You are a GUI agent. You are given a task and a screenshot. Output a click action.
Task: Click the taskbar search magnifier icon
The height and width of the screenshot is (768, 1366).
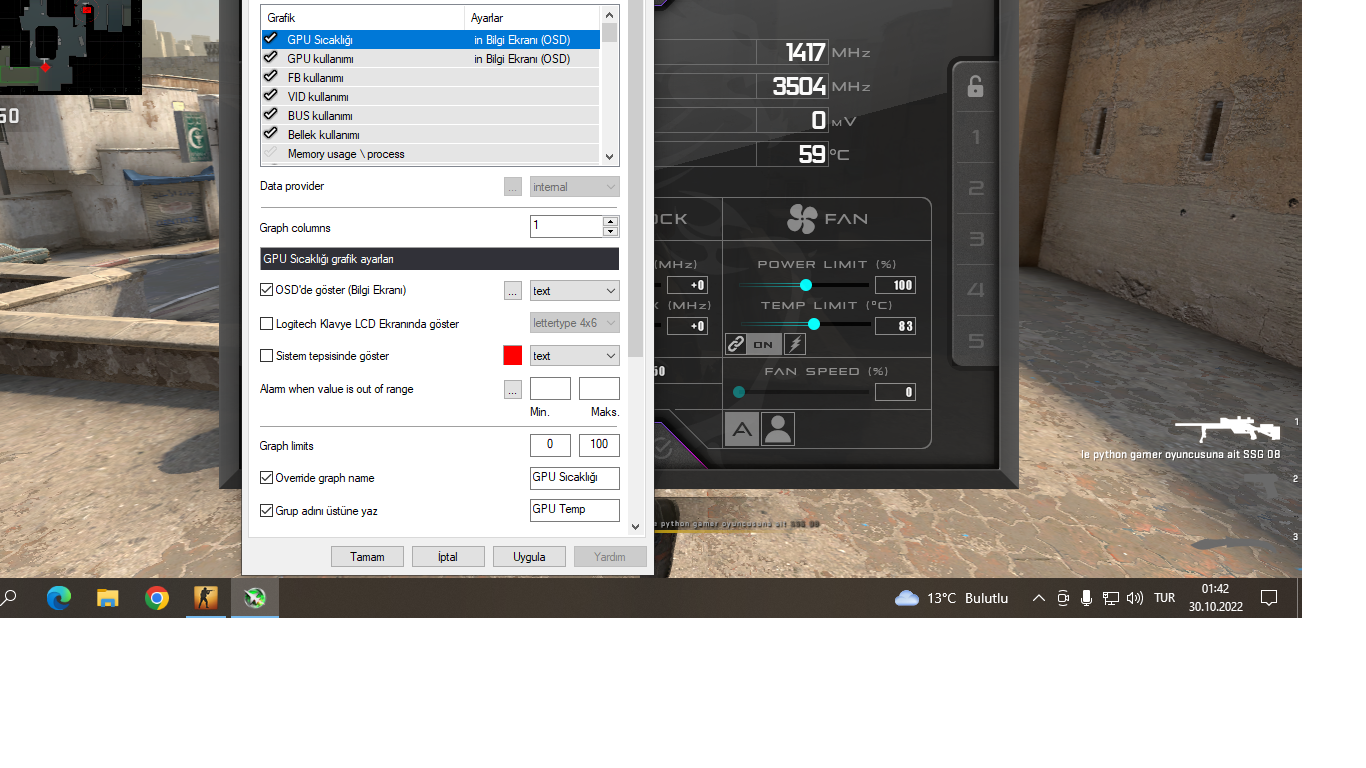(9, 598)
